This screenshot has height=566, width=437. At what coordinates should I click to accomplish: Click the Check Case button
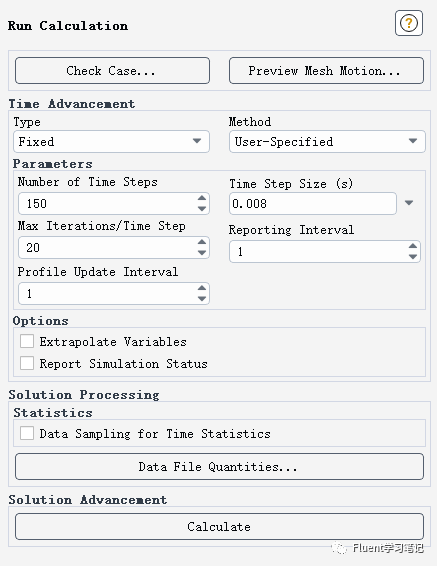click(112, 70)
